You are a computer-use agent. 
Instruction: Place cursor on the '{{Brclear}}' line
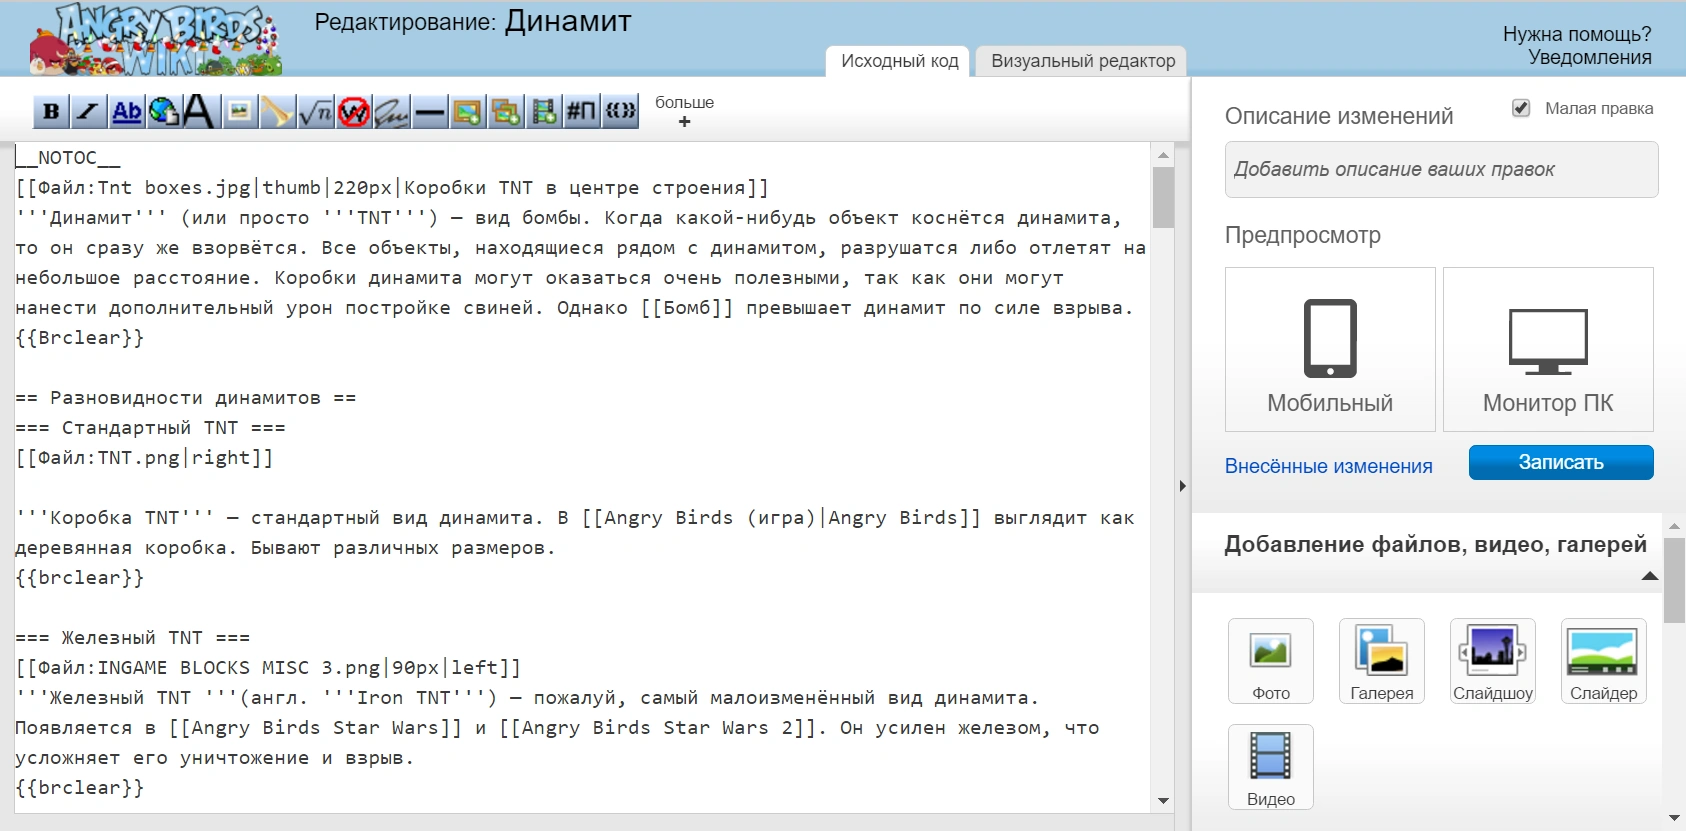pos(80,338)
